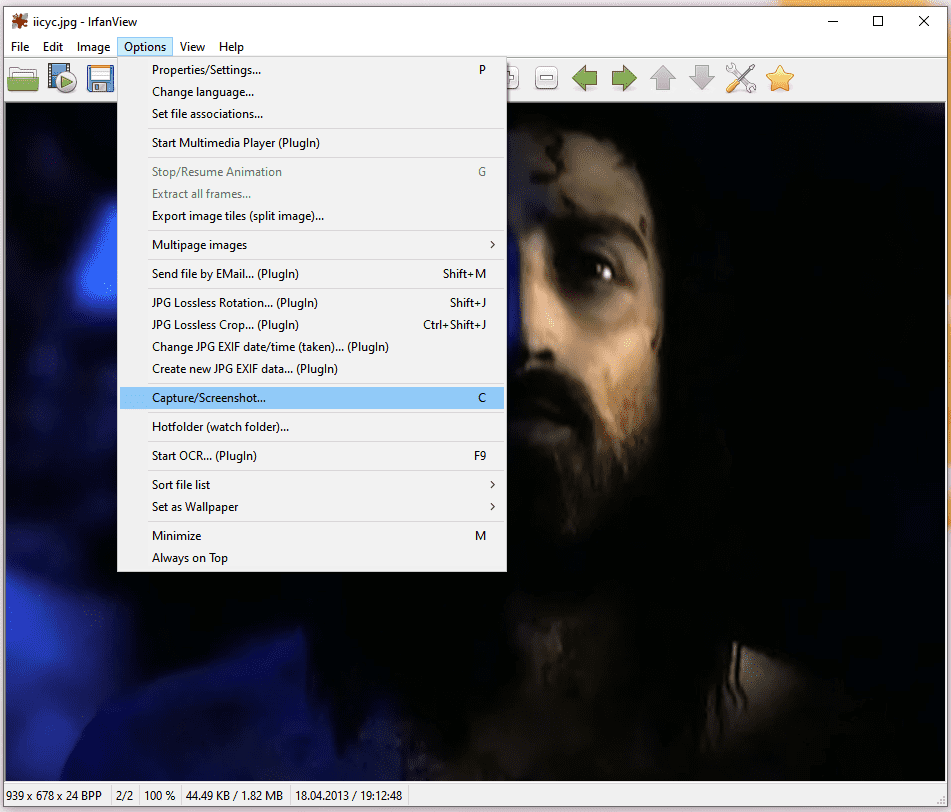Screen dimensions: 951x812
Task: Go to previous image with left arrow
Action: coord(585,79)
